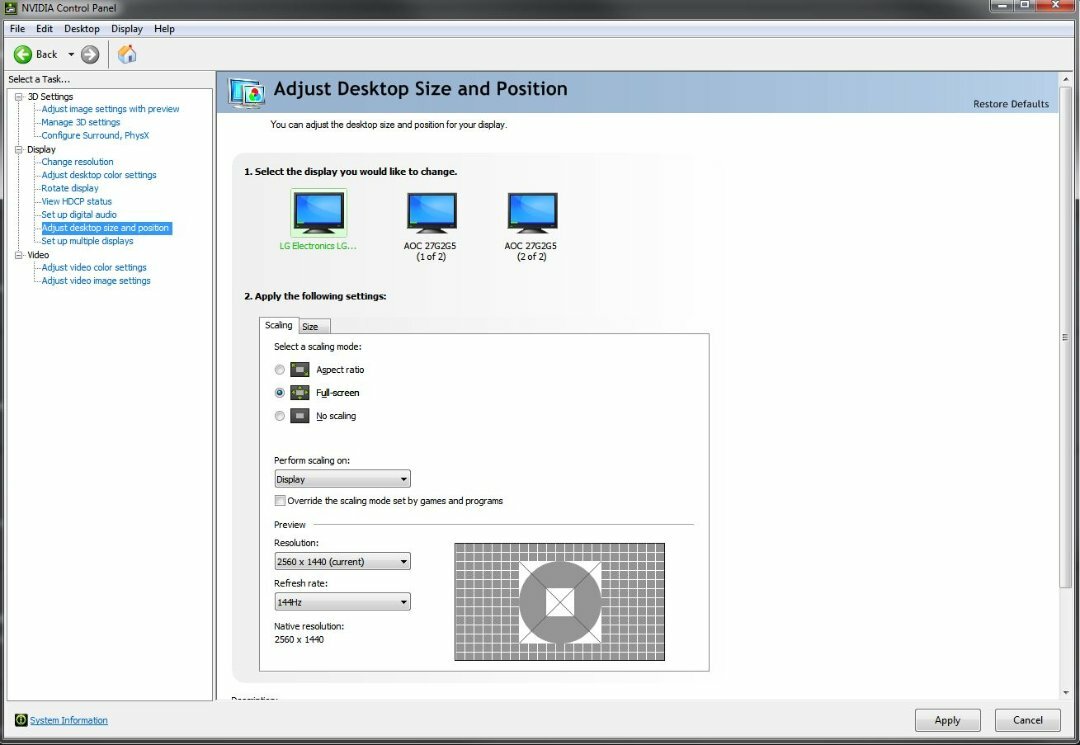Open the forward navigation arrow icon
Viewport: 1080px width, 745px height.
coord(88,54)
